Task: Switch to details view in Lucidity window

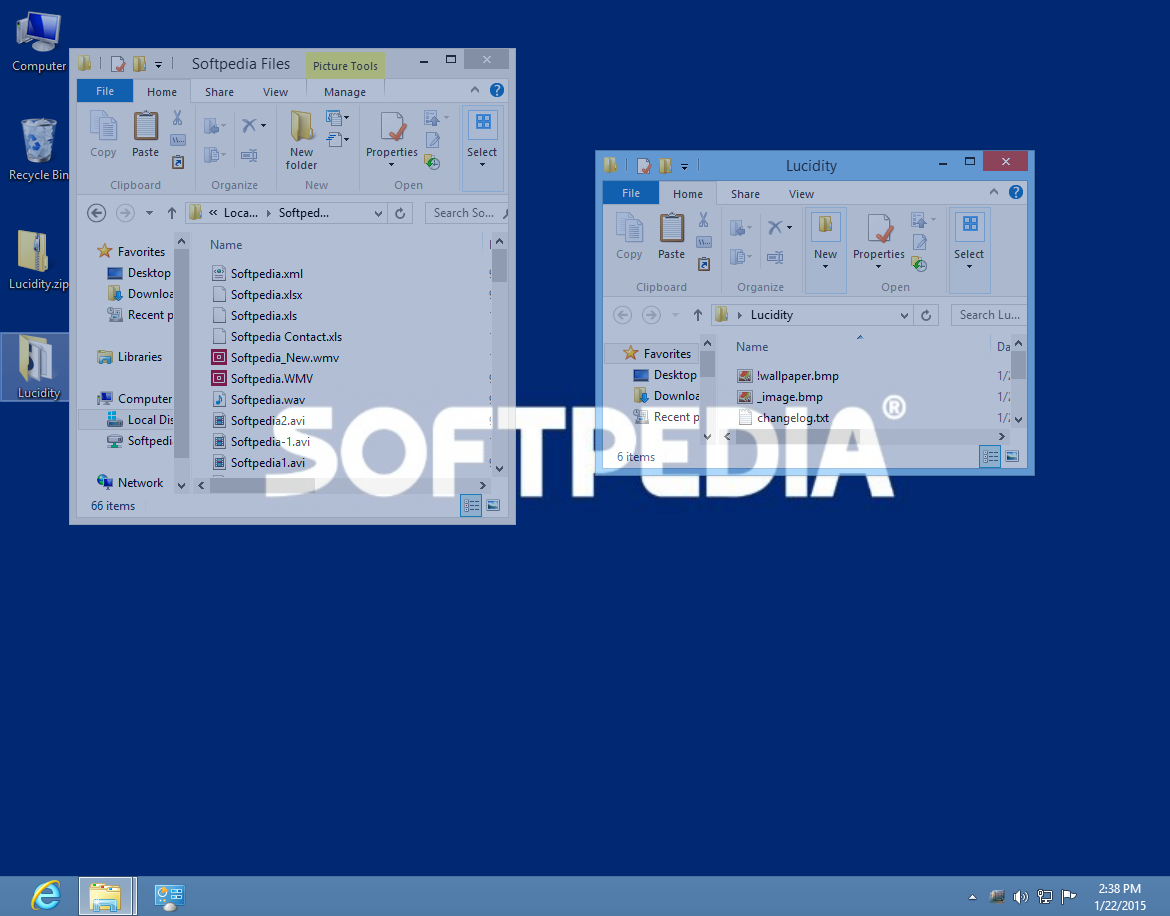Action: [x=990, y=457]
